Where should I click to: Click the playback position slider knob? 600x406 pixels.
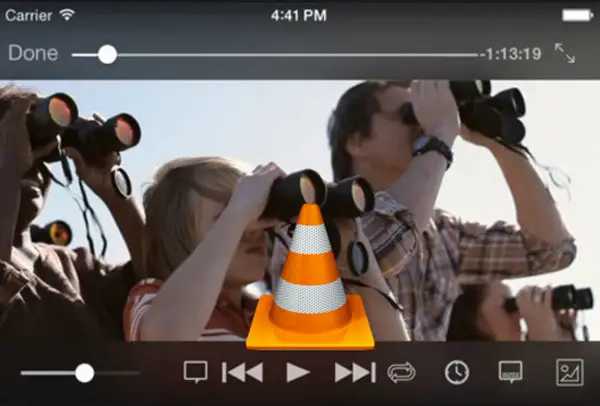(x=108, y=55)
